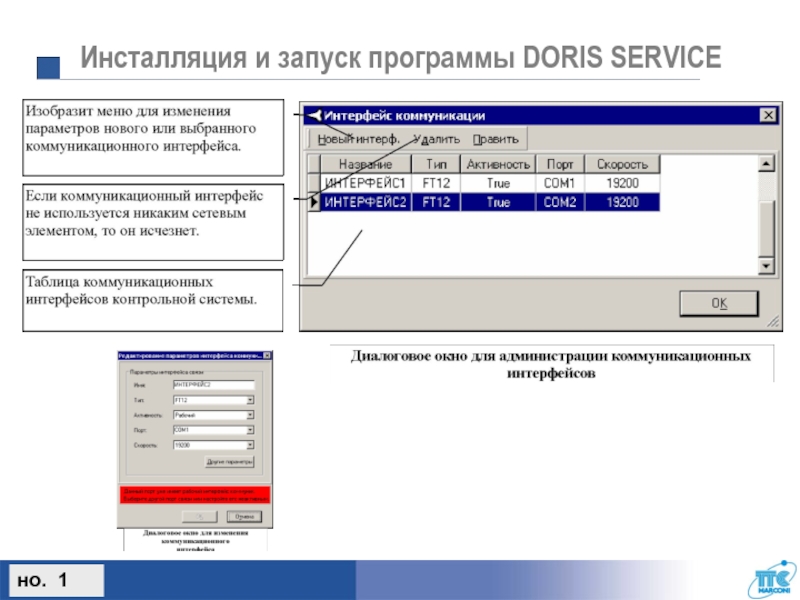Image resolution: width=800 pixels, height=600 pixels.
Task: Click the window icon of Интерфейс коммуникации
Action: pos(314,116)
